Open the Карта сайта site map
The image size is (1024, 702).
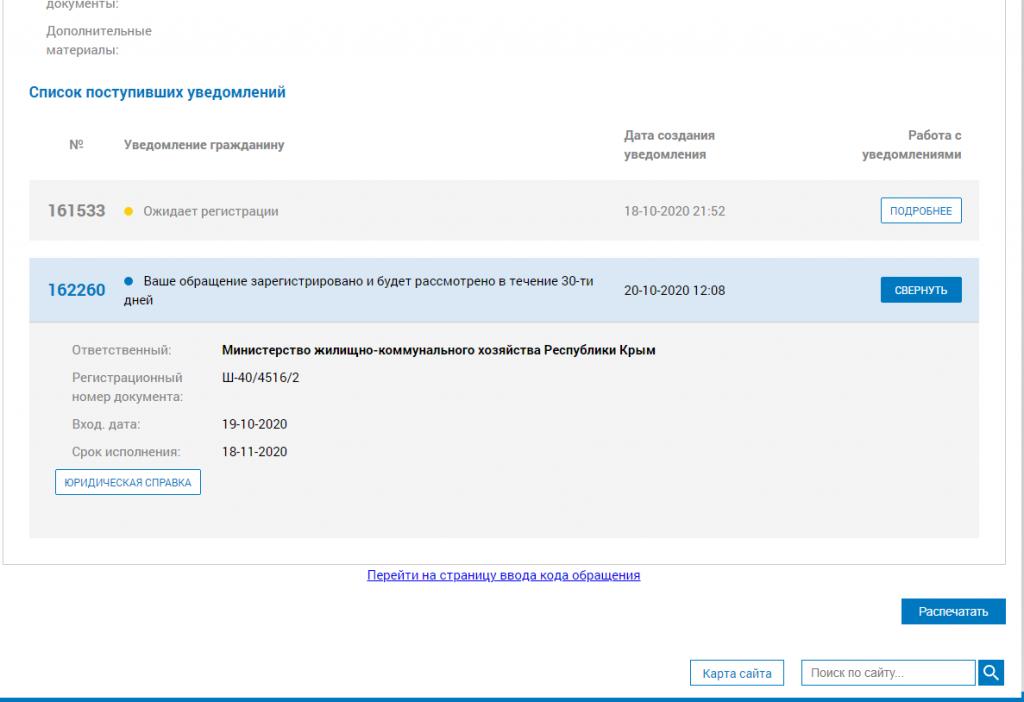(737, 673)
